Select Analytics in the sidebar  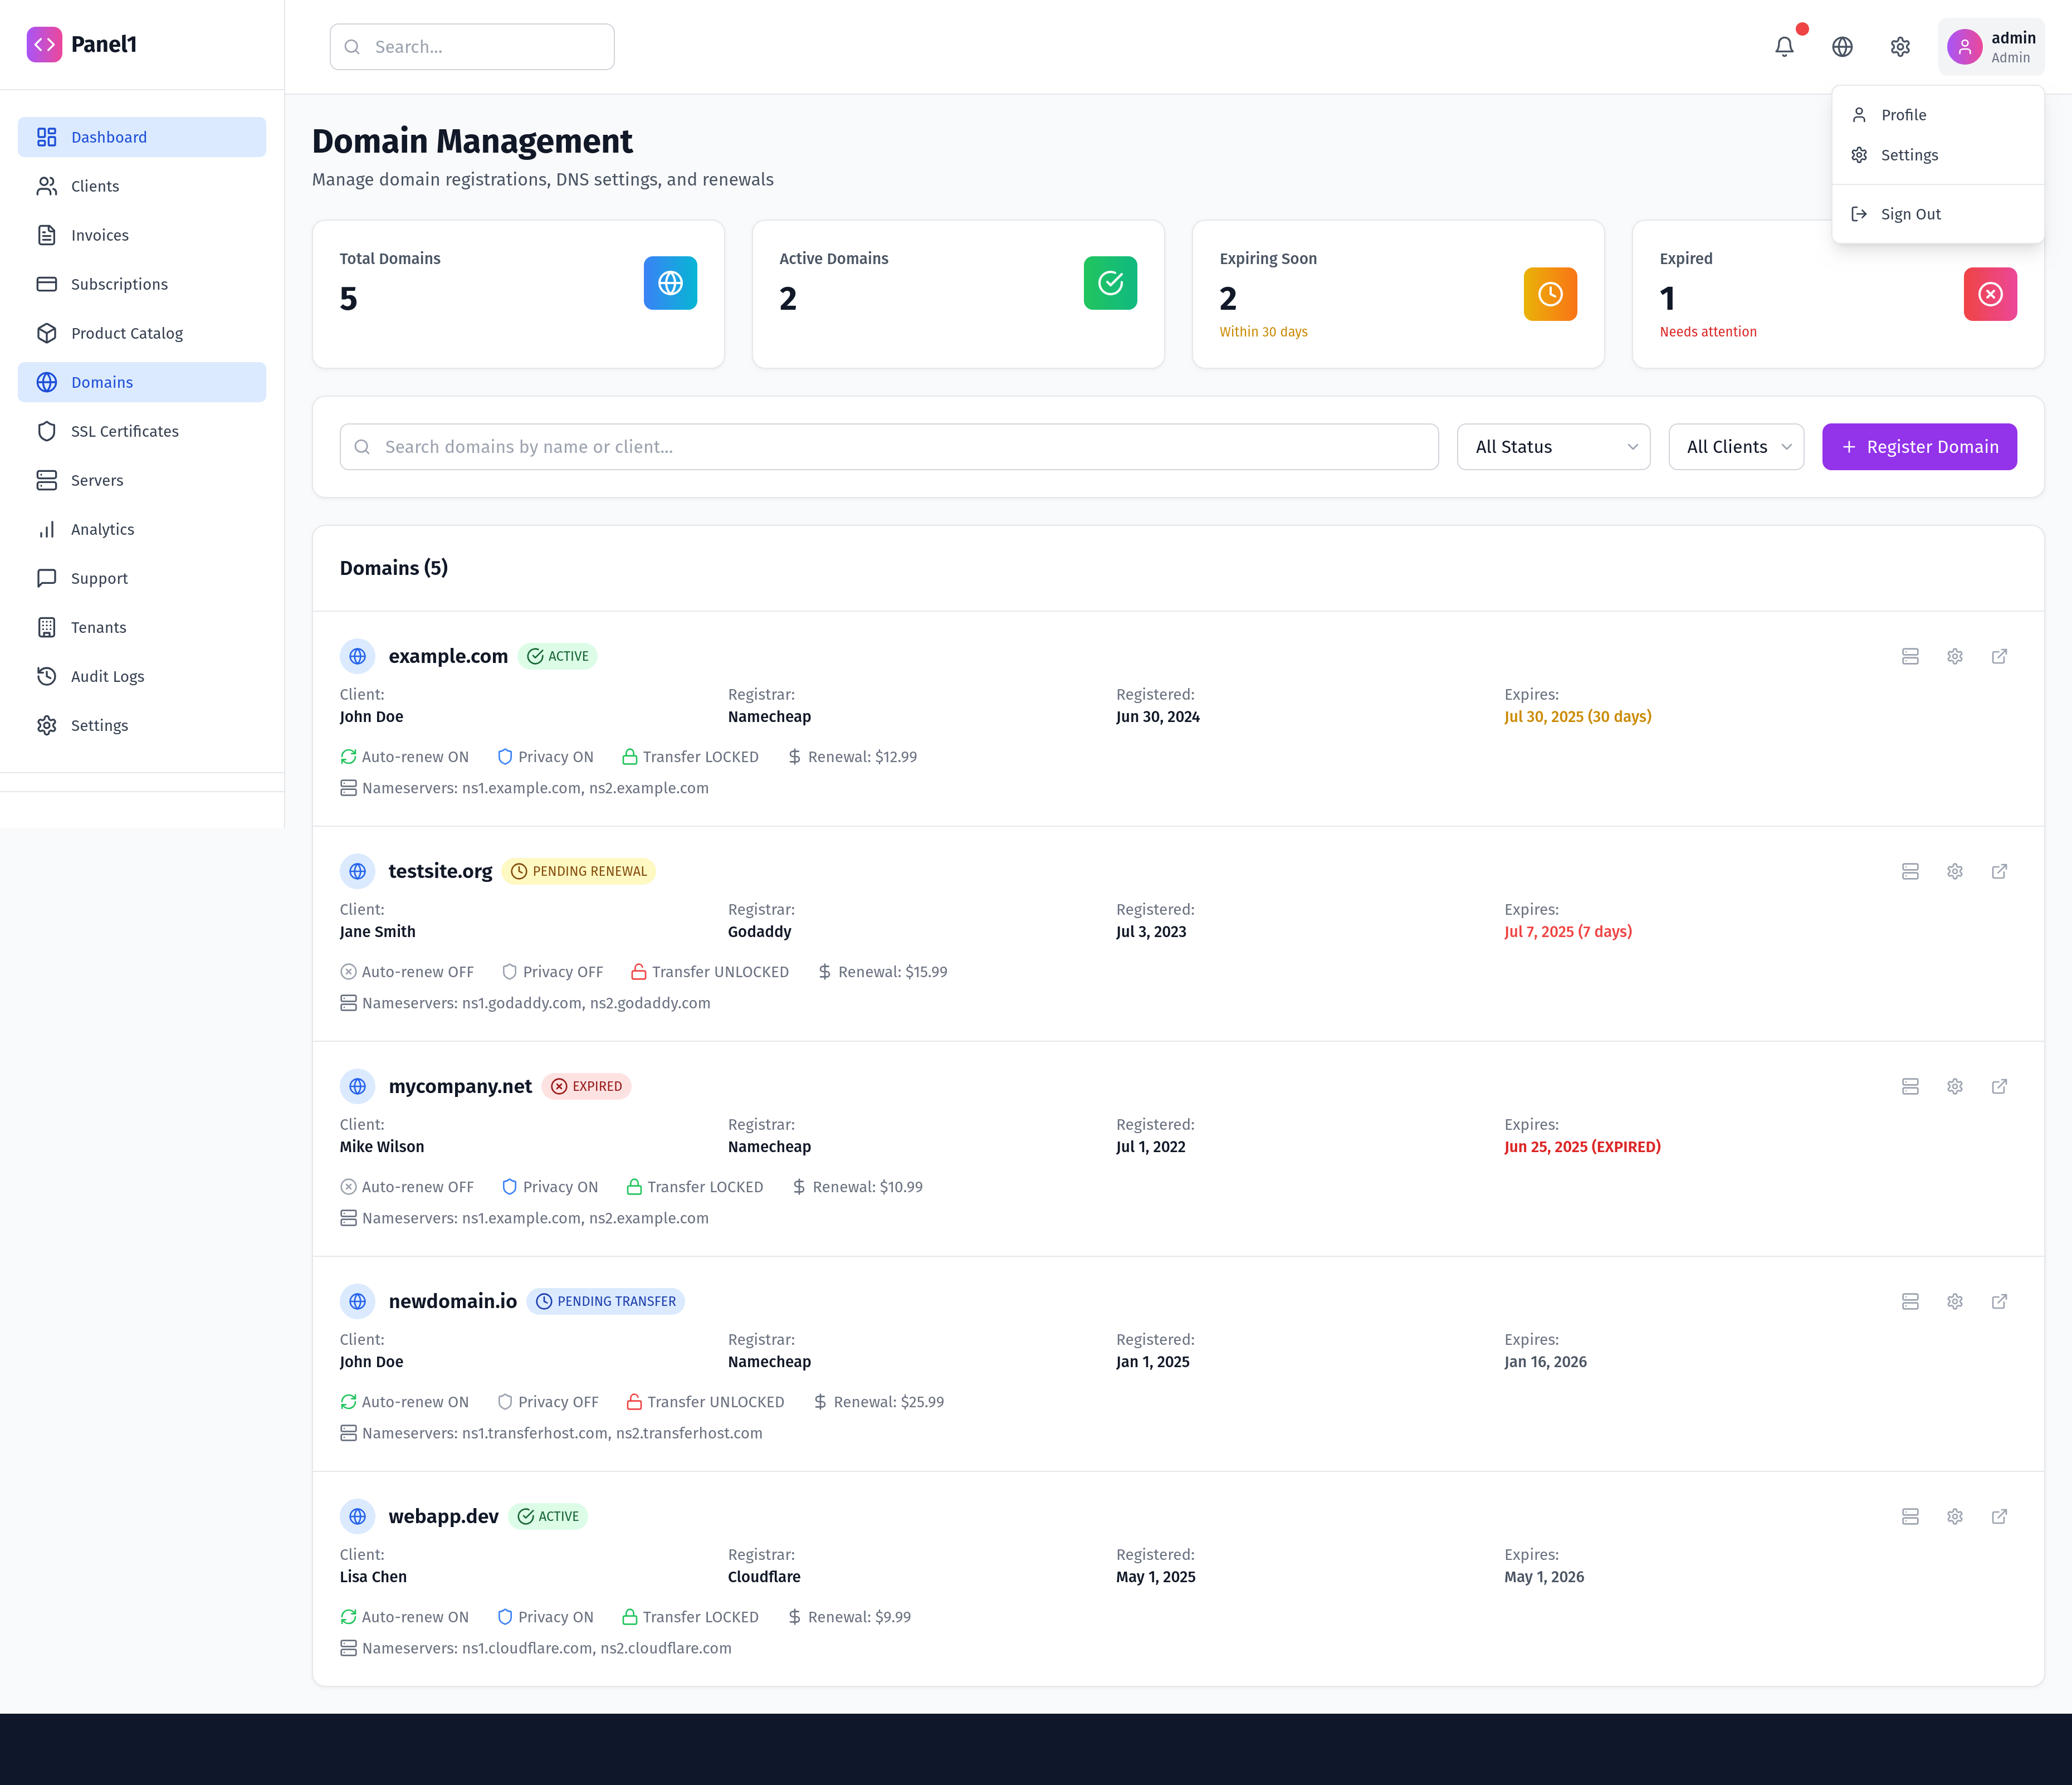click(103, 528)
